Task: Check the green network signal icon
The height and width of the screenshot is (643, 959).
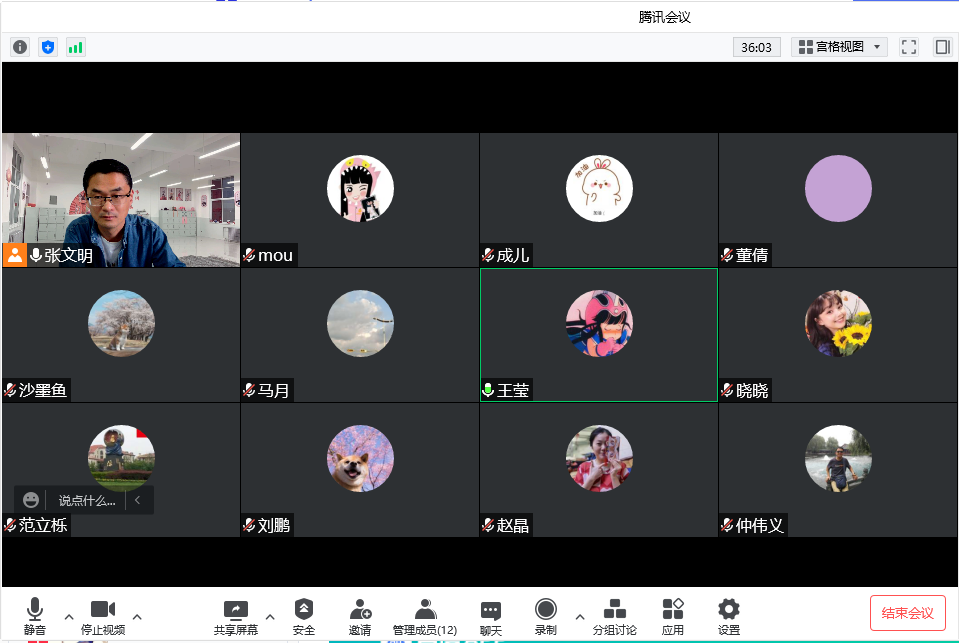Action: pyautogui.click(x=76, y=47)
